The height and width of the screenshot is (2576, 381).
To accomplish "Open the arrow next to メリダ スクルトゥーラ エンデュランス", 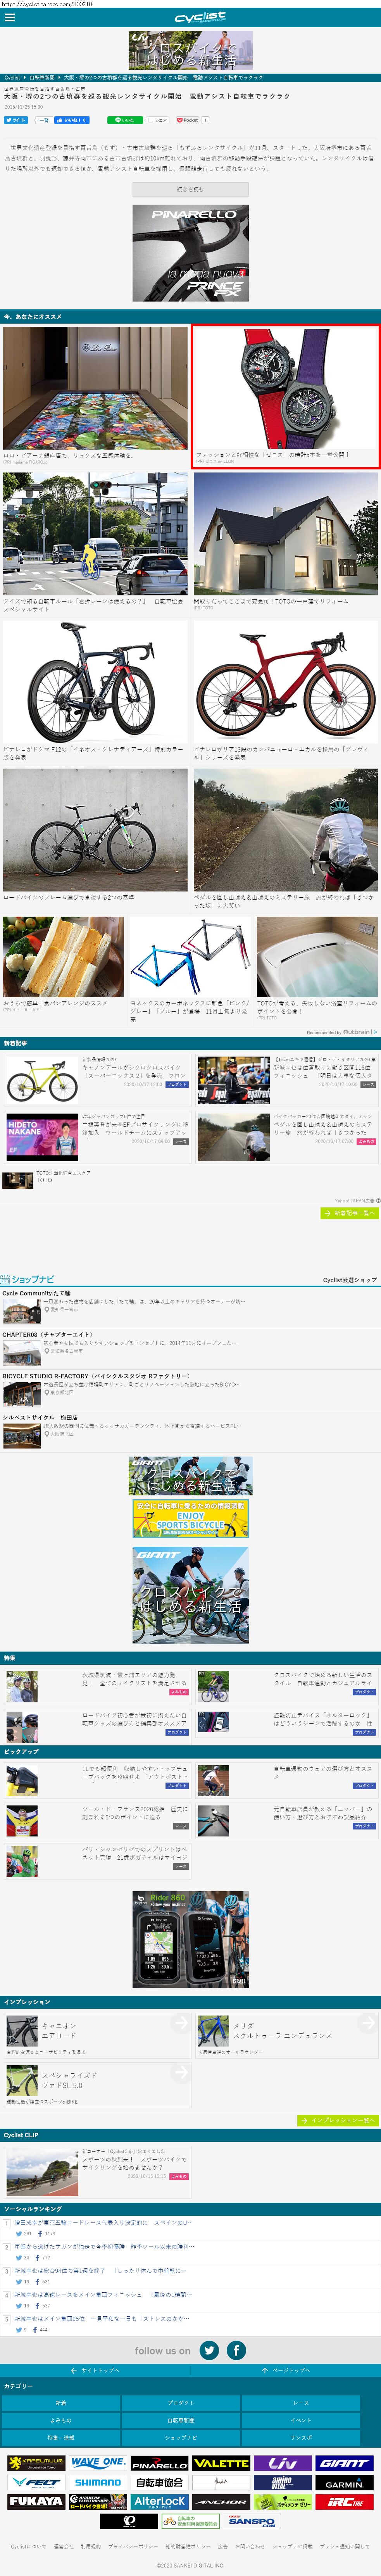I will click(x=367, y=2023).
